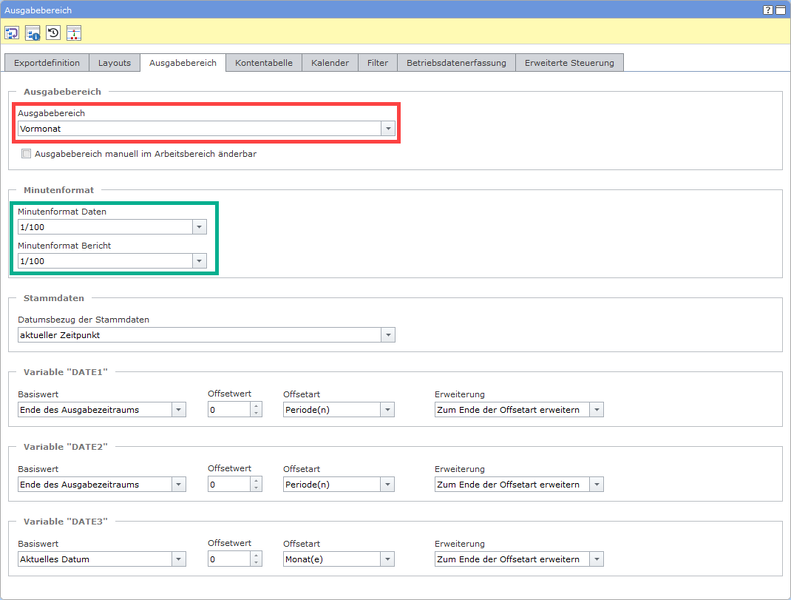Click the window icon in the title bar
The width and height of the screenshot is (791, 600).
tap(780, 9)
